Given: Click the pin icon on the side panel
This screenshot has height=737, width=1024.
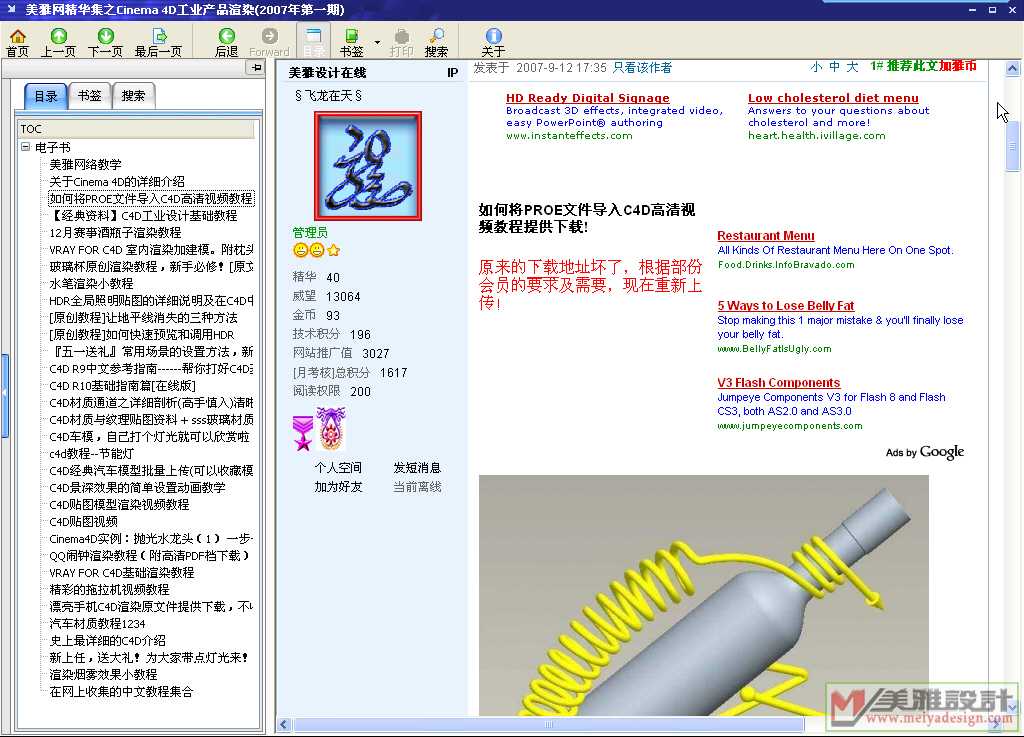Looking at the screenshot, I should [256, 67].
